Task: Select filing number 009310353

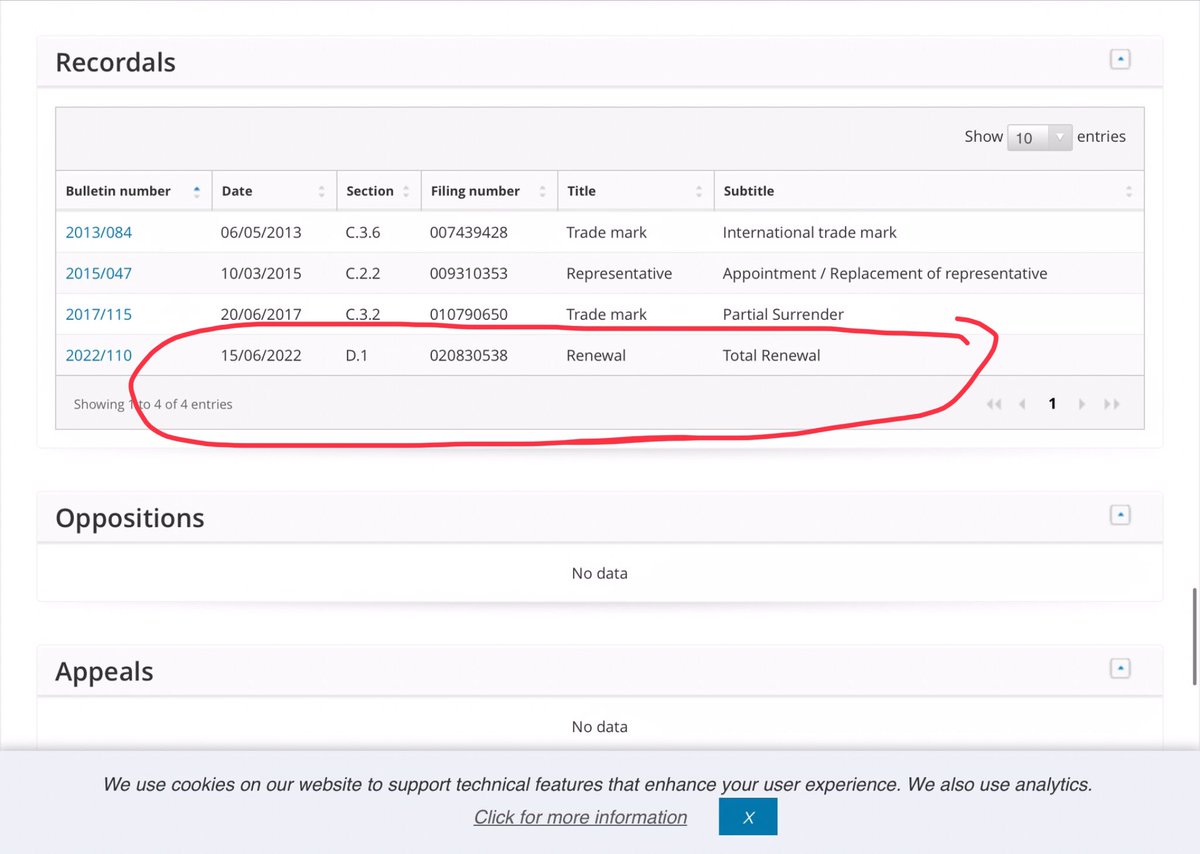Action: (x=469, y=273)
